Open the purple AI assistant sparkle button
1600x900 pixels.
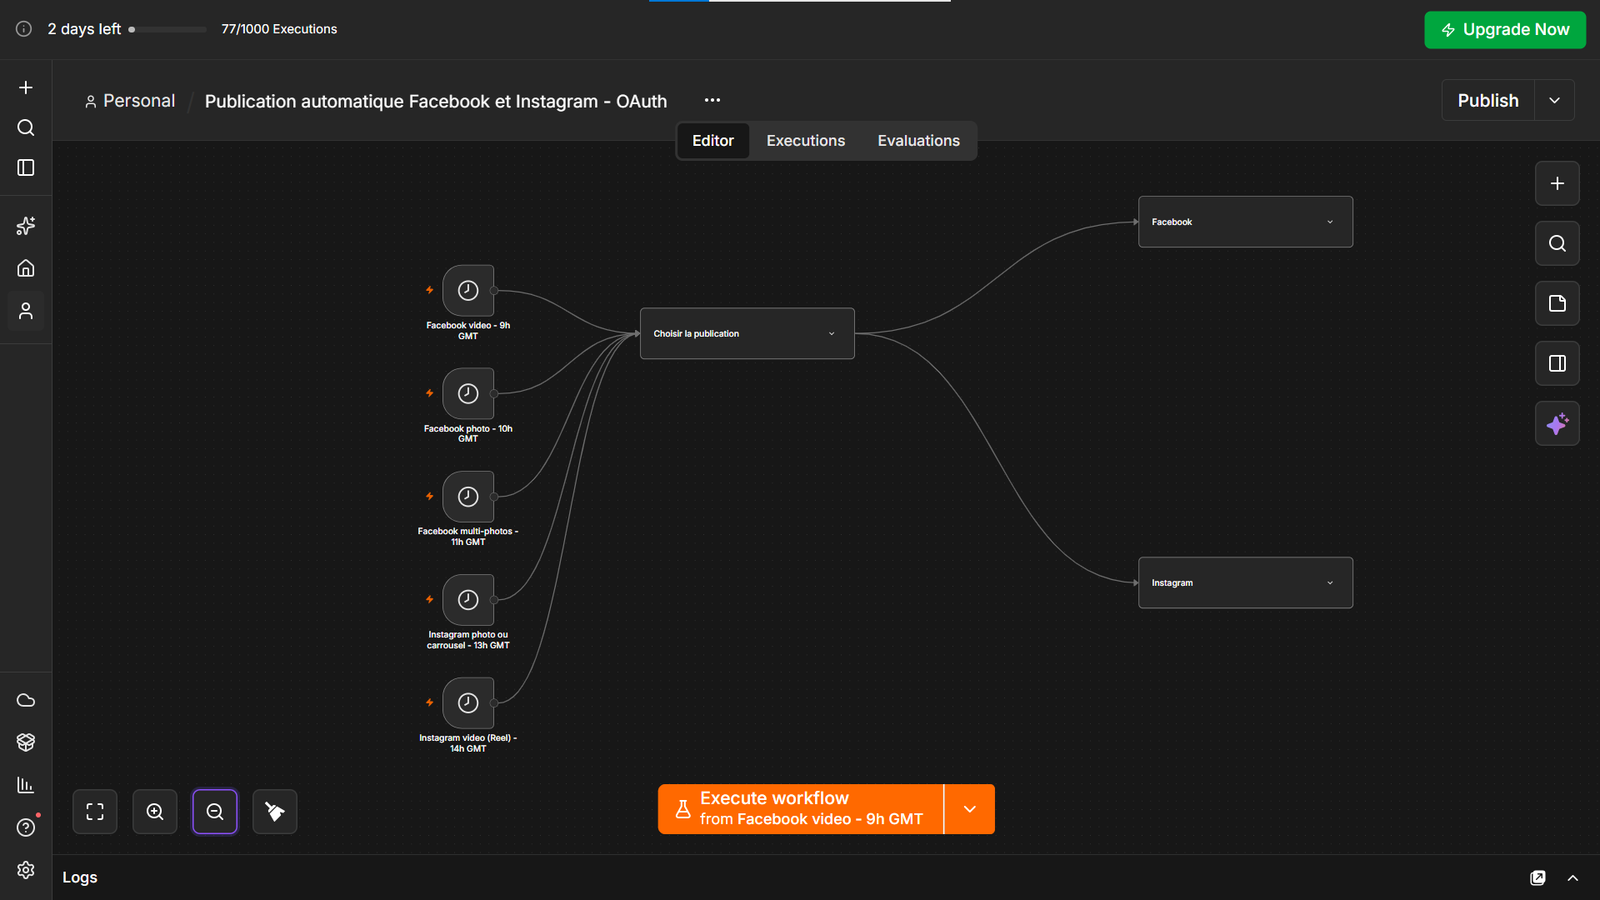click(1557, 423)
